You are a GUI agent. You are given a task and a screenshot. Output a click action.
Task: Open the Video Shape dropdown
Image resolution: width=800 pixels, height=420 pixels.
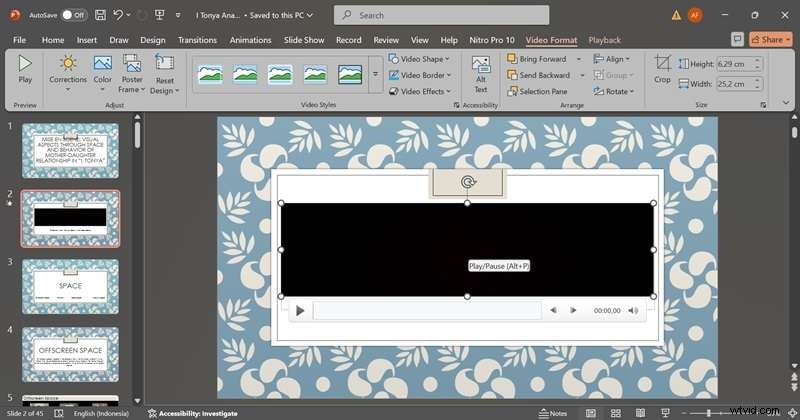click(419, 59)
